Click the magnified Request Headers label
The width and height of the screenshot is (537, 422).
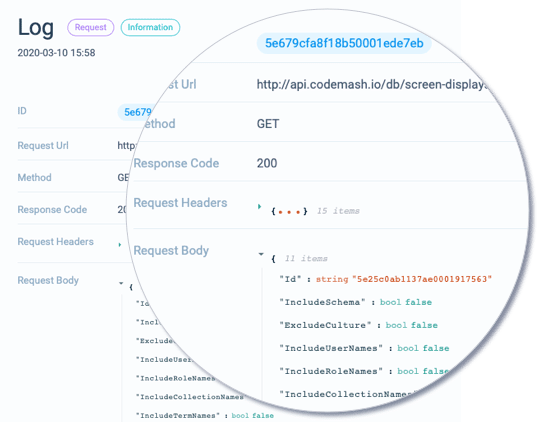tap(180, 203)
